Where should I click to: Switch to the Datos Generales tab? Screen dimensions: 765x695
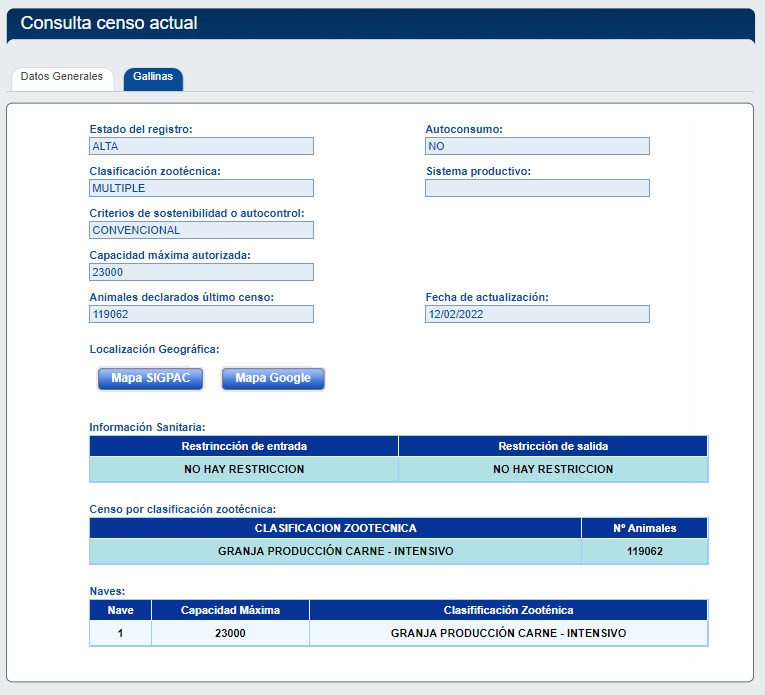(62, 77)
